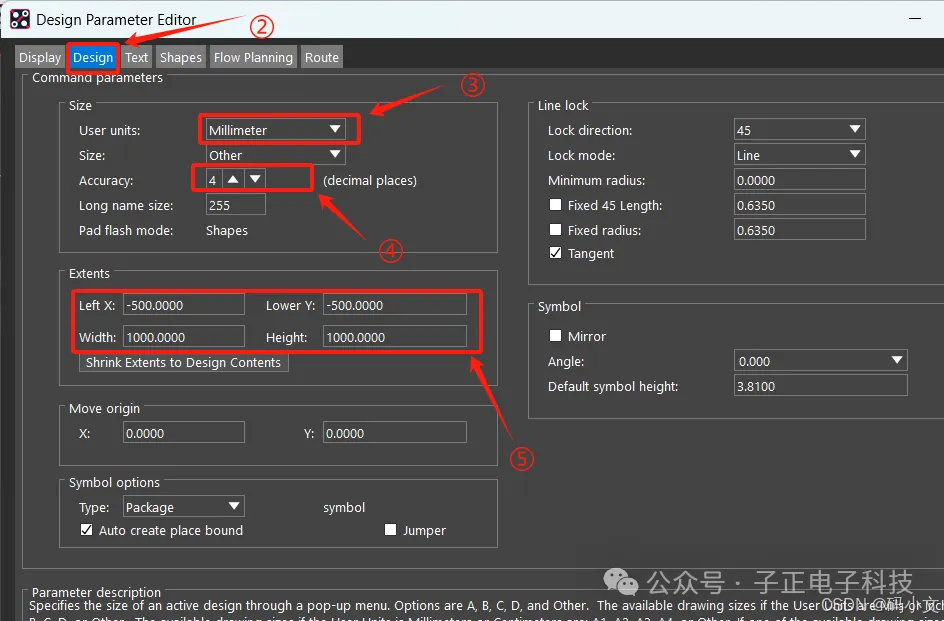
Task: Click the Accuracy value field
Action: tap(214, 179)
